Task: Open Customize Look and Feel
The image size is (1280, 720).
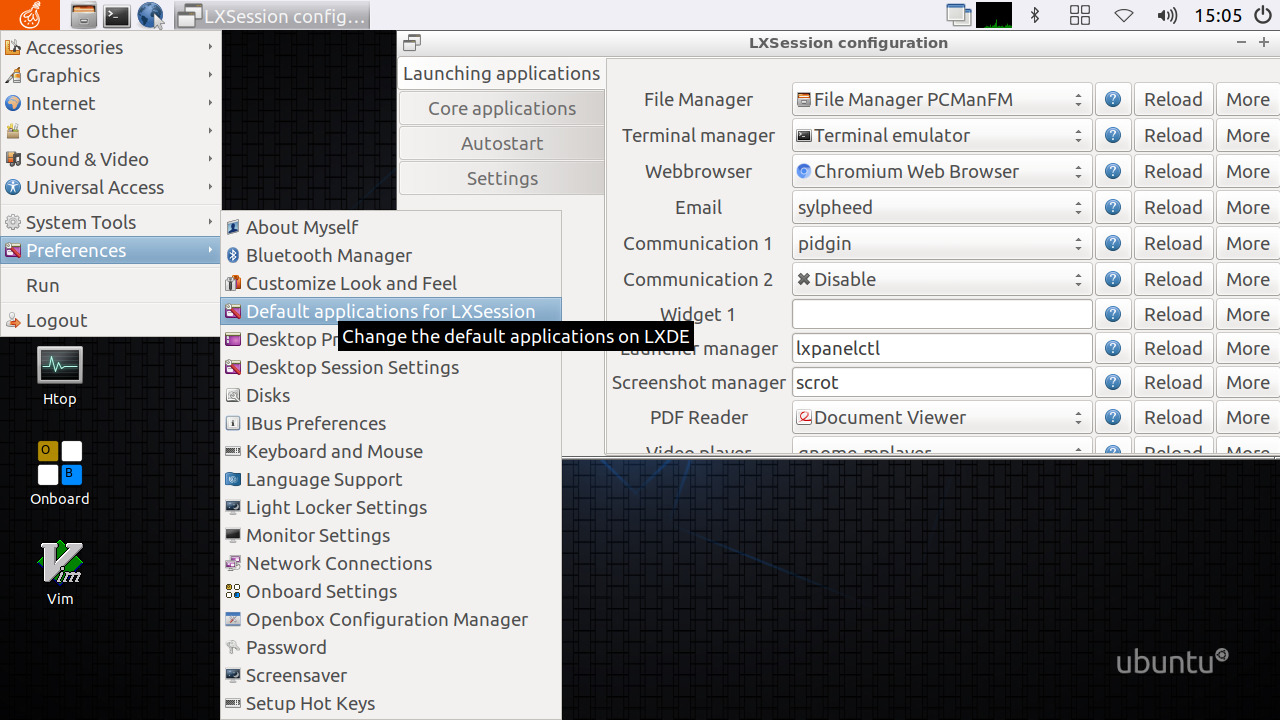Action: (391, 284)
